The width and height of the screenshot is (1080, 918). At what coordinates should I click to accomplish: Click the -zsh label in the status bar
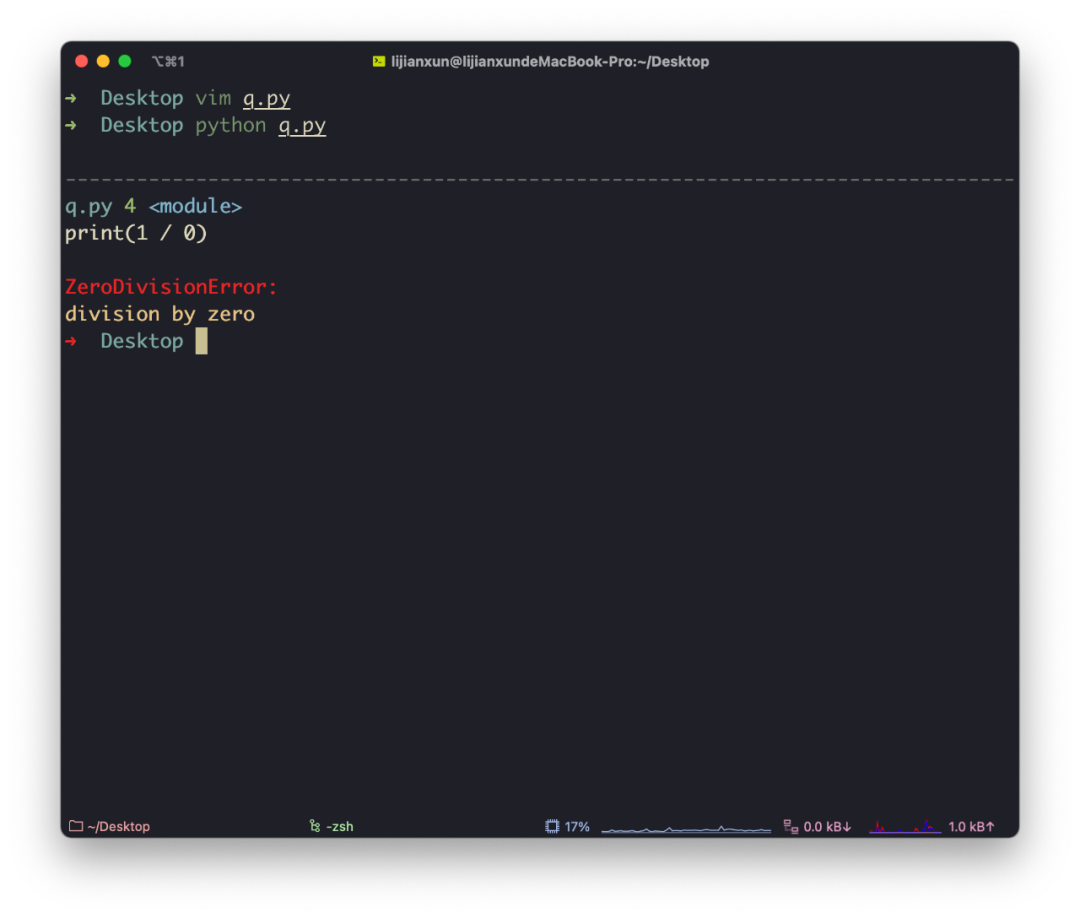click(338, 826)
